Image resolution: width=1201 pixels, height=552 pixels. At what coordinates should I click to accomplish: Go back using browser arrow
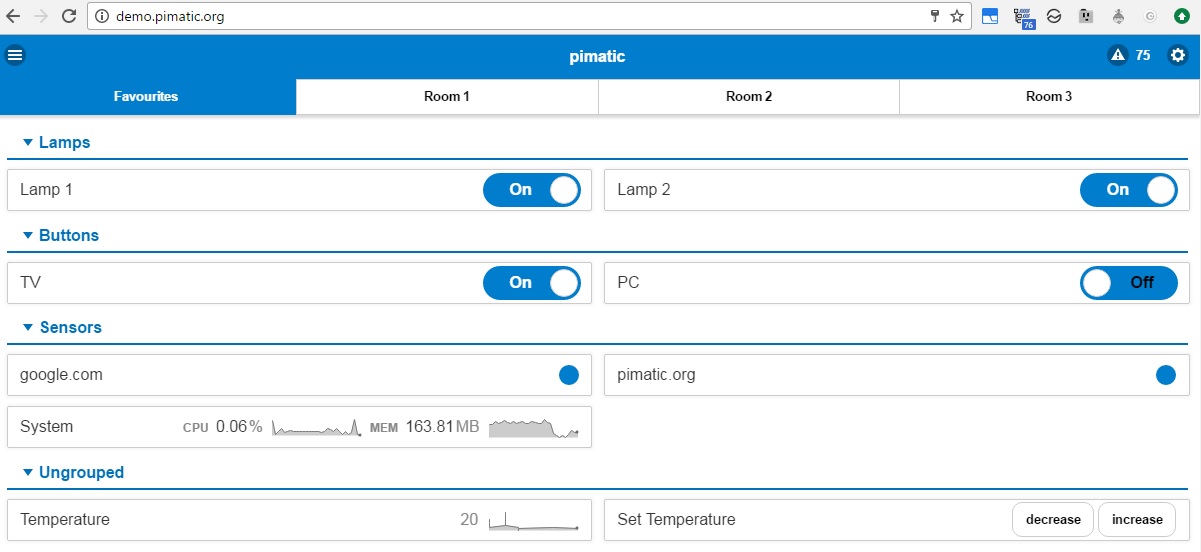click(14, 16)
